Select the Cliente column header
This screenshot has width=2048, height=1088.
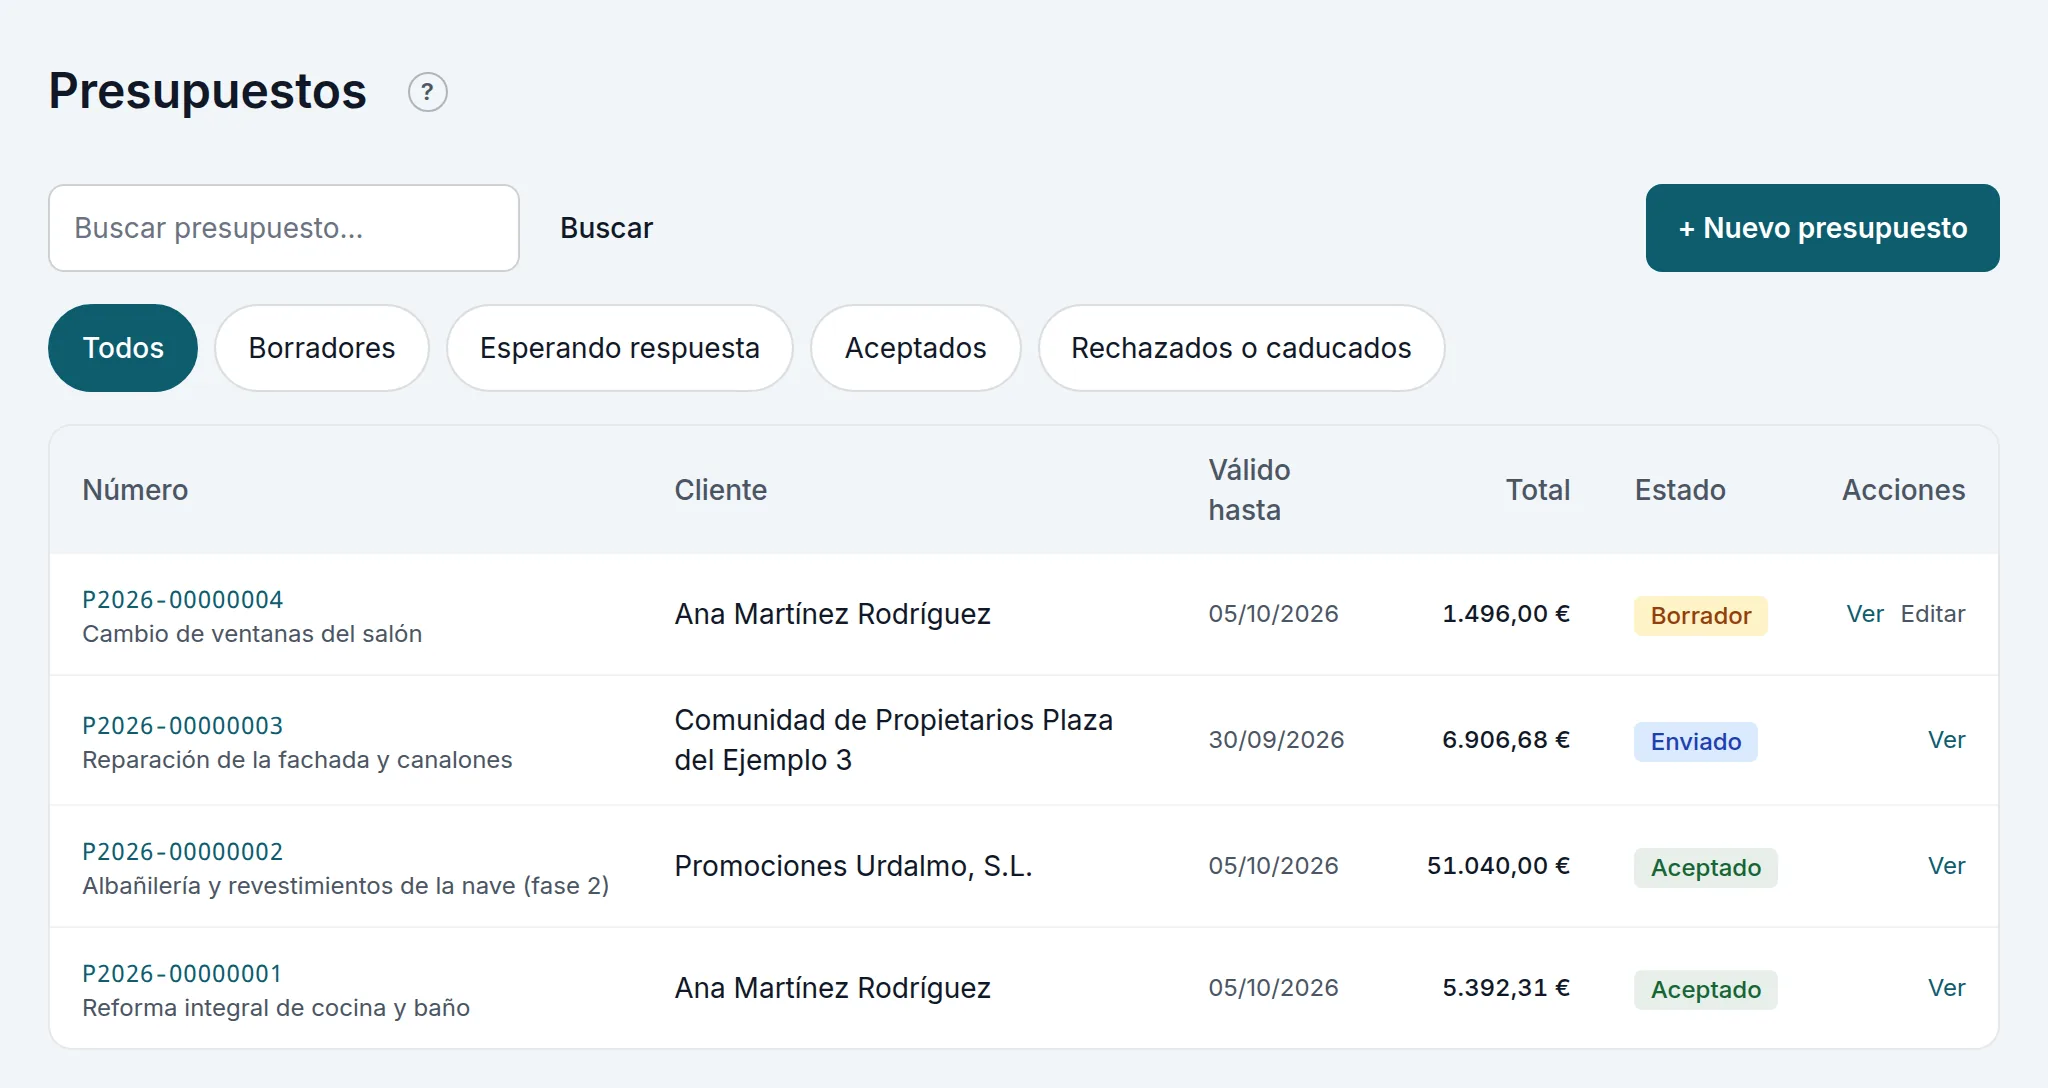[720, 490]
